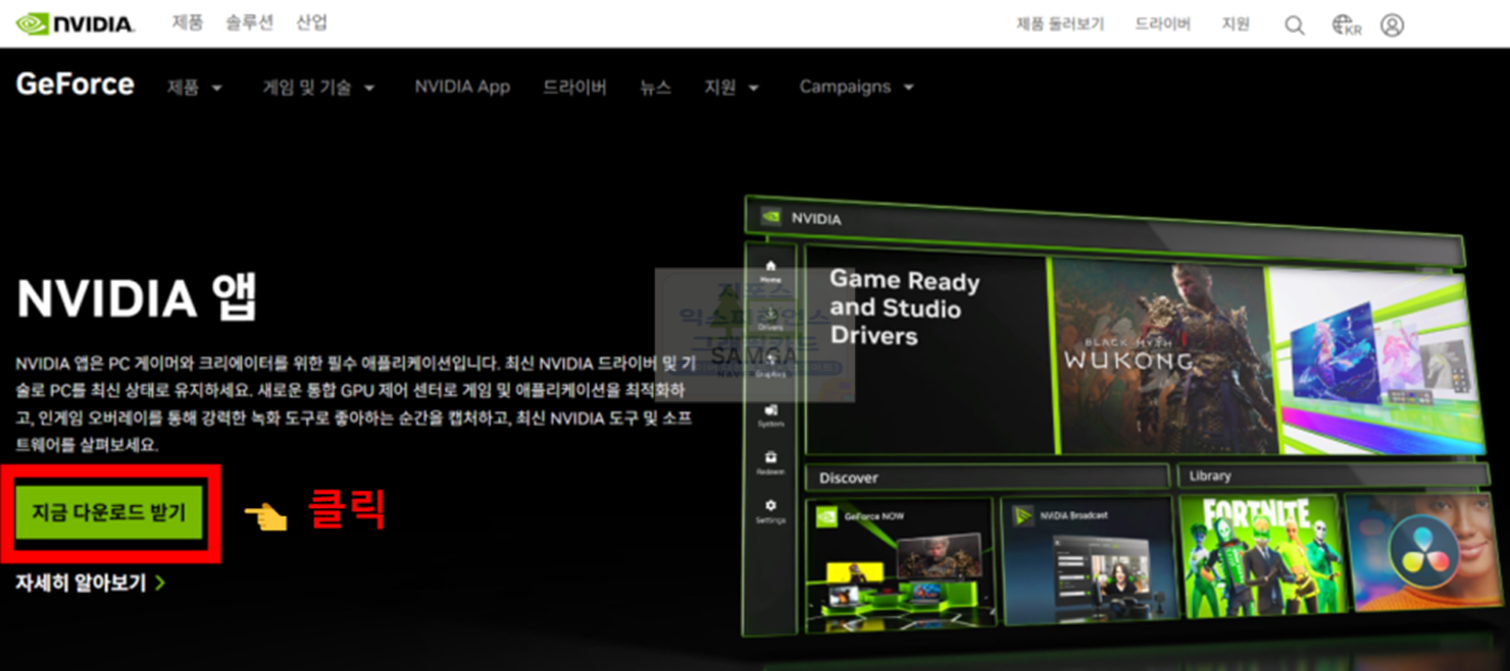The height and width of the screenshot is (671, 1510).
Task: Open the user account profile icon
Action: (x=1392, y=25)
